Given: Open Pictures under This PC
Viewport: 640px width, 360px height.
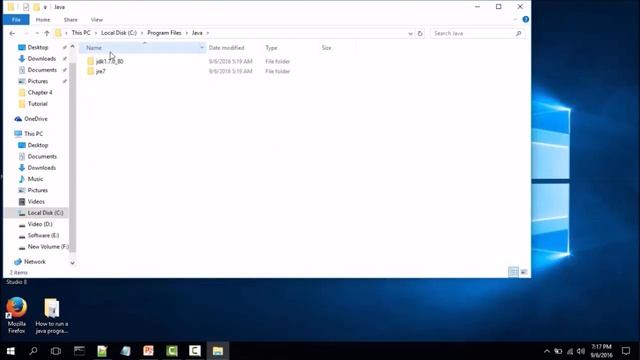Looking at the screenshot, I should coord(38,190).
